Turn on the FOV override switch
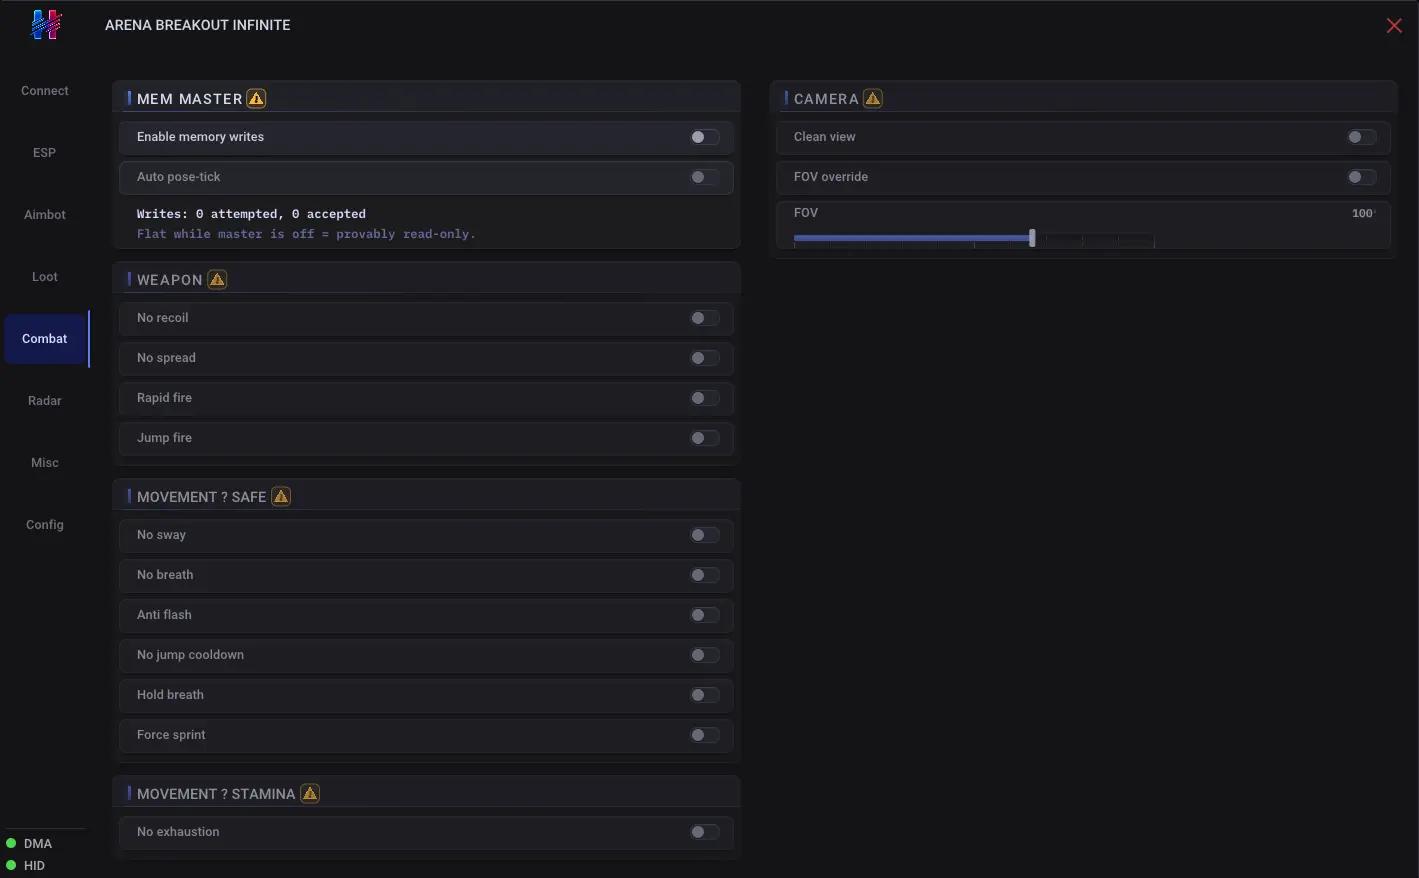 pos(1362,177)
